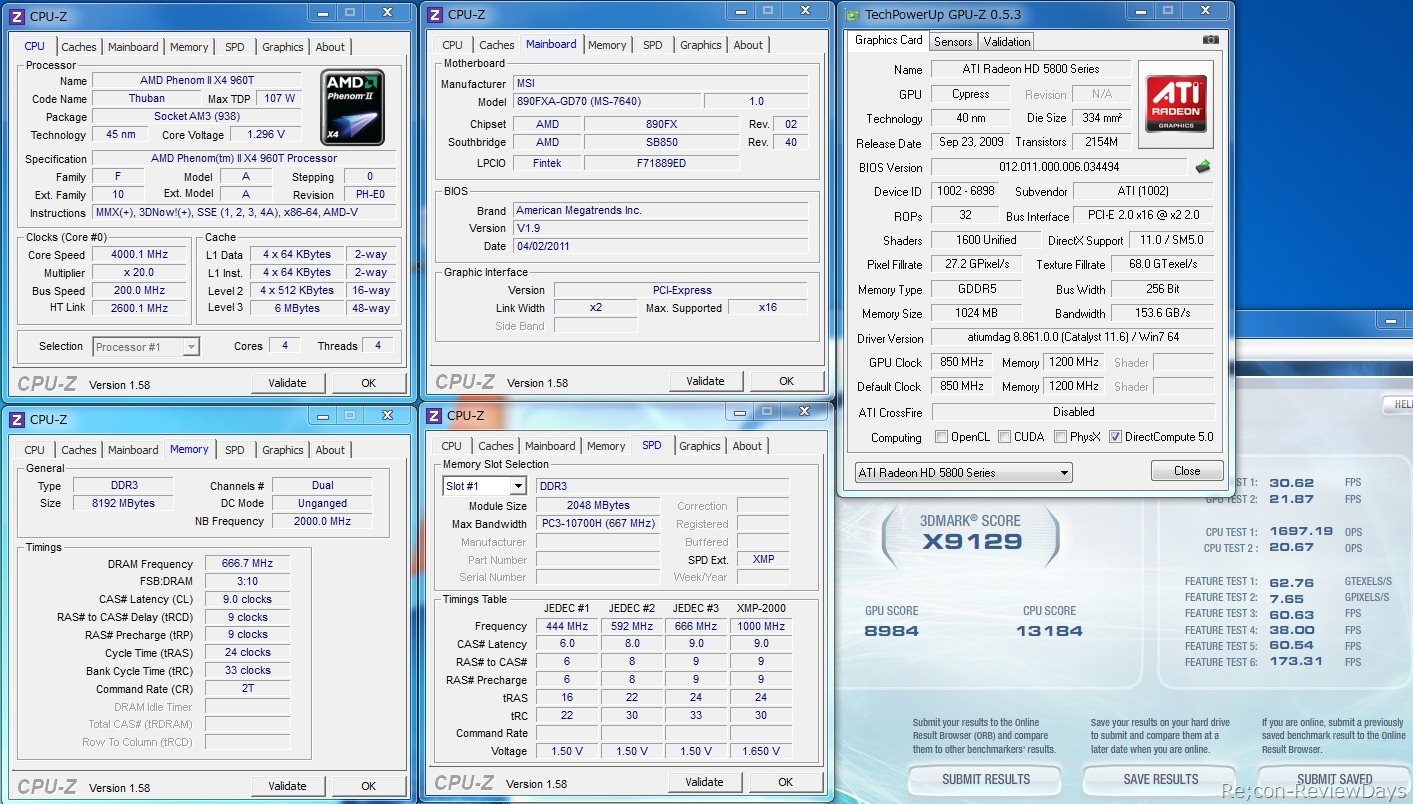Image resolution: width=1413 pixels, height=804 pixels.
Task: Click title bar icon of CPU-Z Mainboard window
Action: tap(435, 14)
